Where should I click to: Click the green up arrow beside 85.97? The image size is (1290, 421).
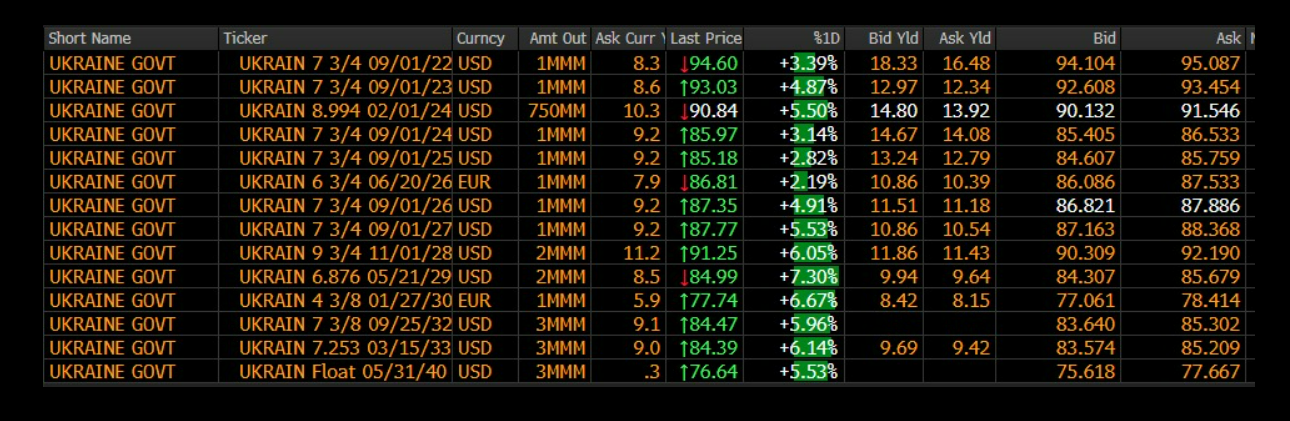coord(682,134)
